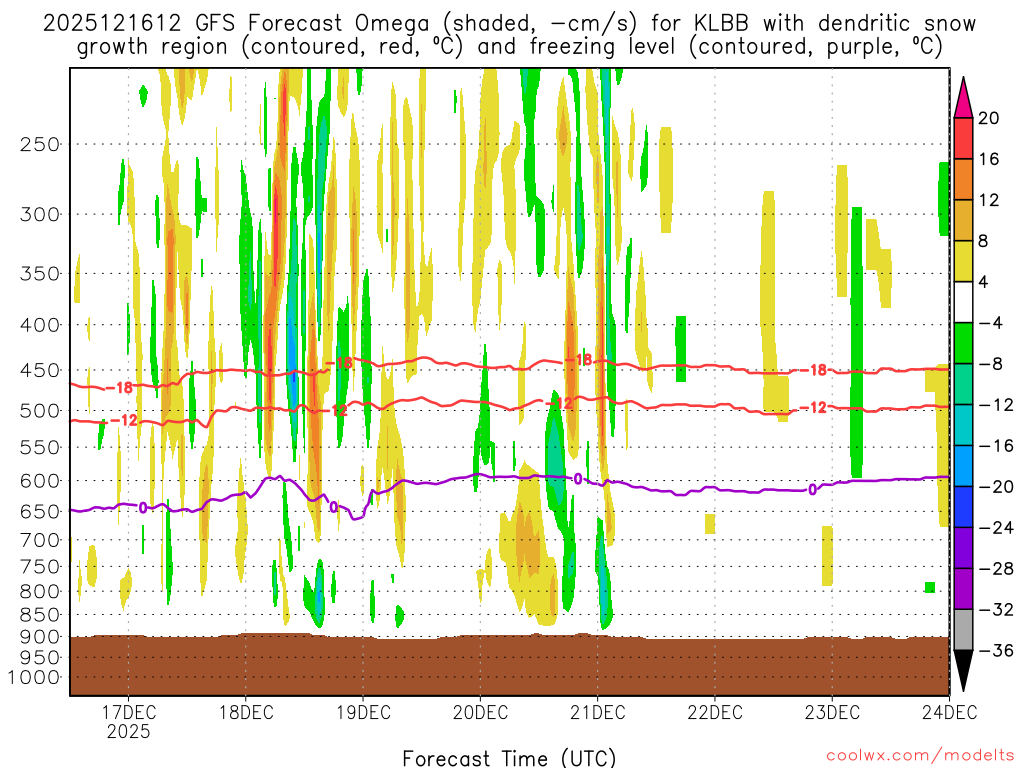The image size is (1024, 768).
Task: Click the 850 pressure level label
Action: click(40, 615)
